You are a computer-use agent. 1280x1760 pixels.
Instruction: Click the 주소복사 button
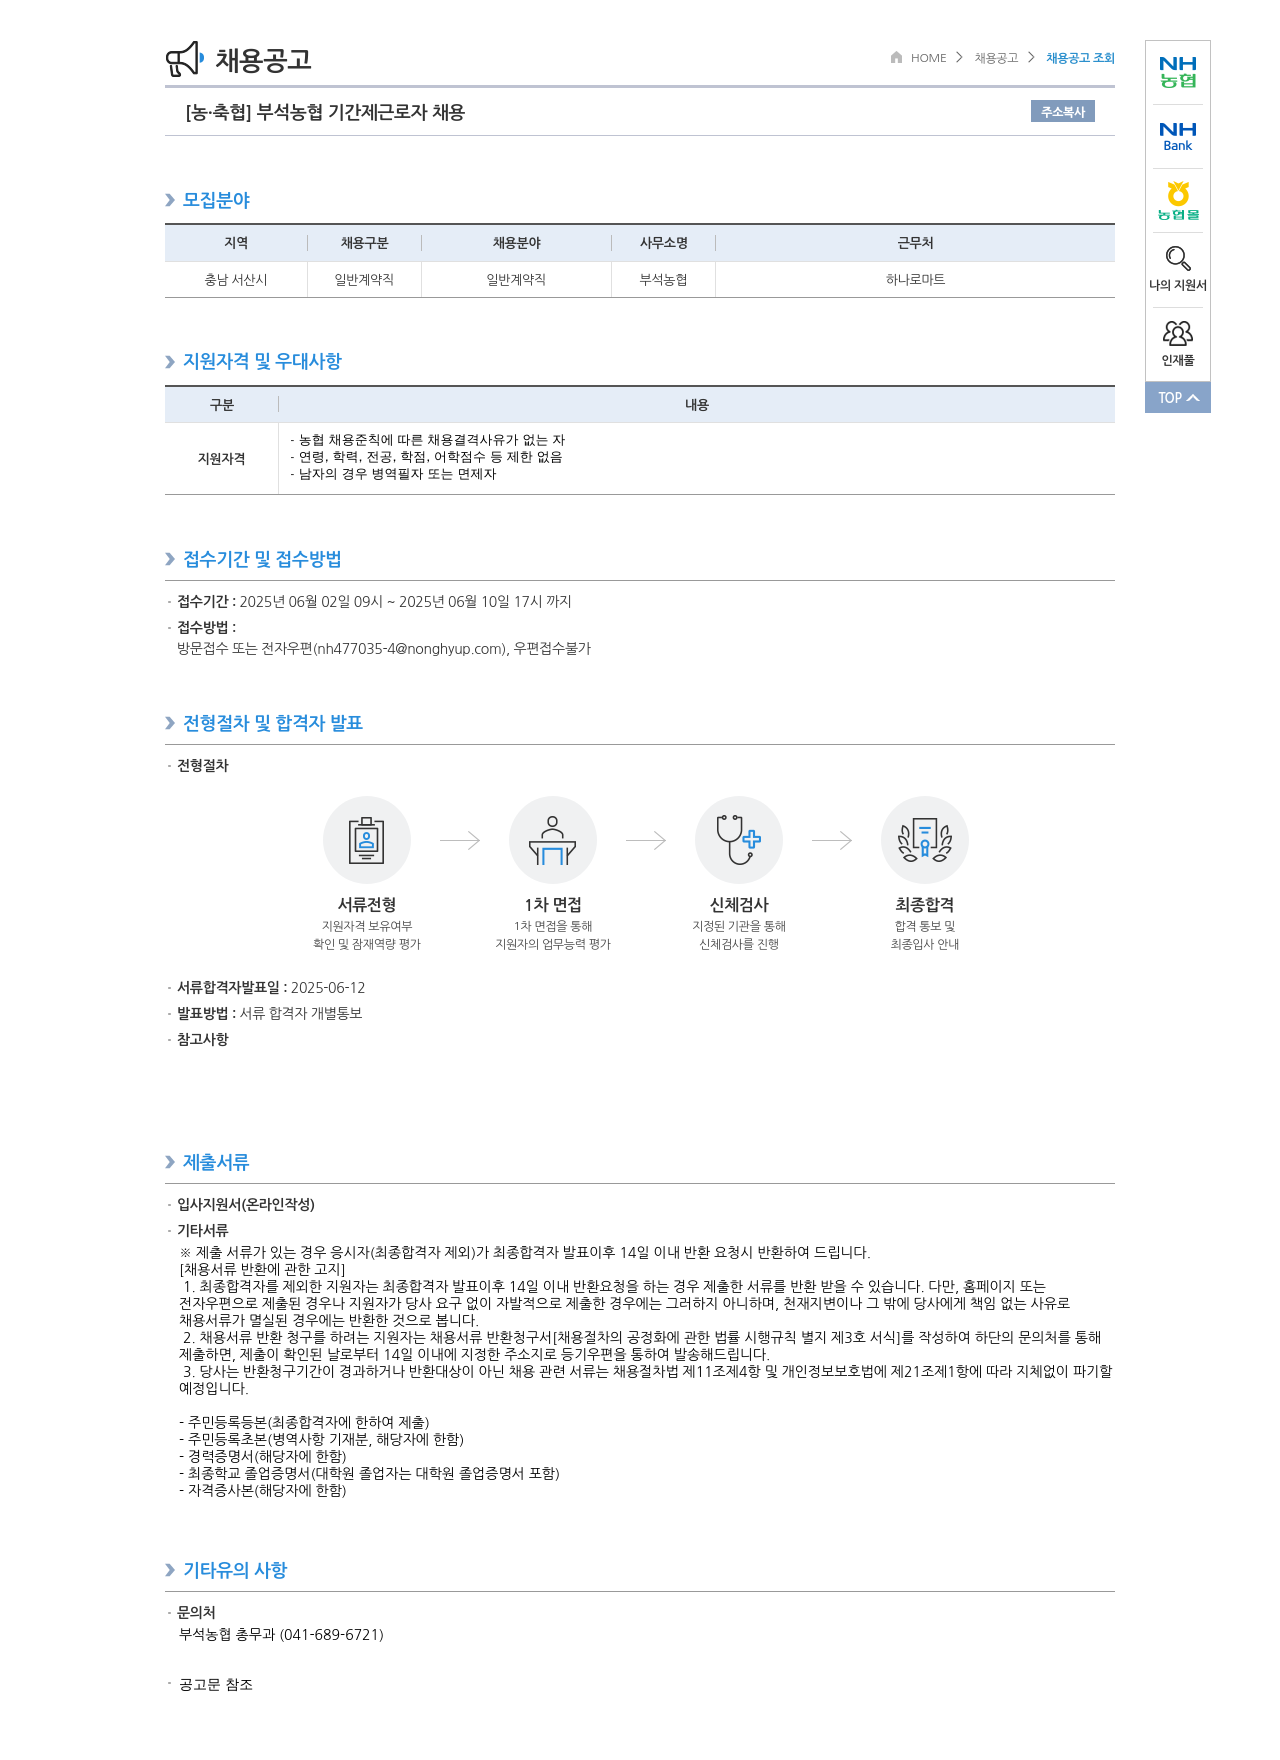[x=1063, y=112]
